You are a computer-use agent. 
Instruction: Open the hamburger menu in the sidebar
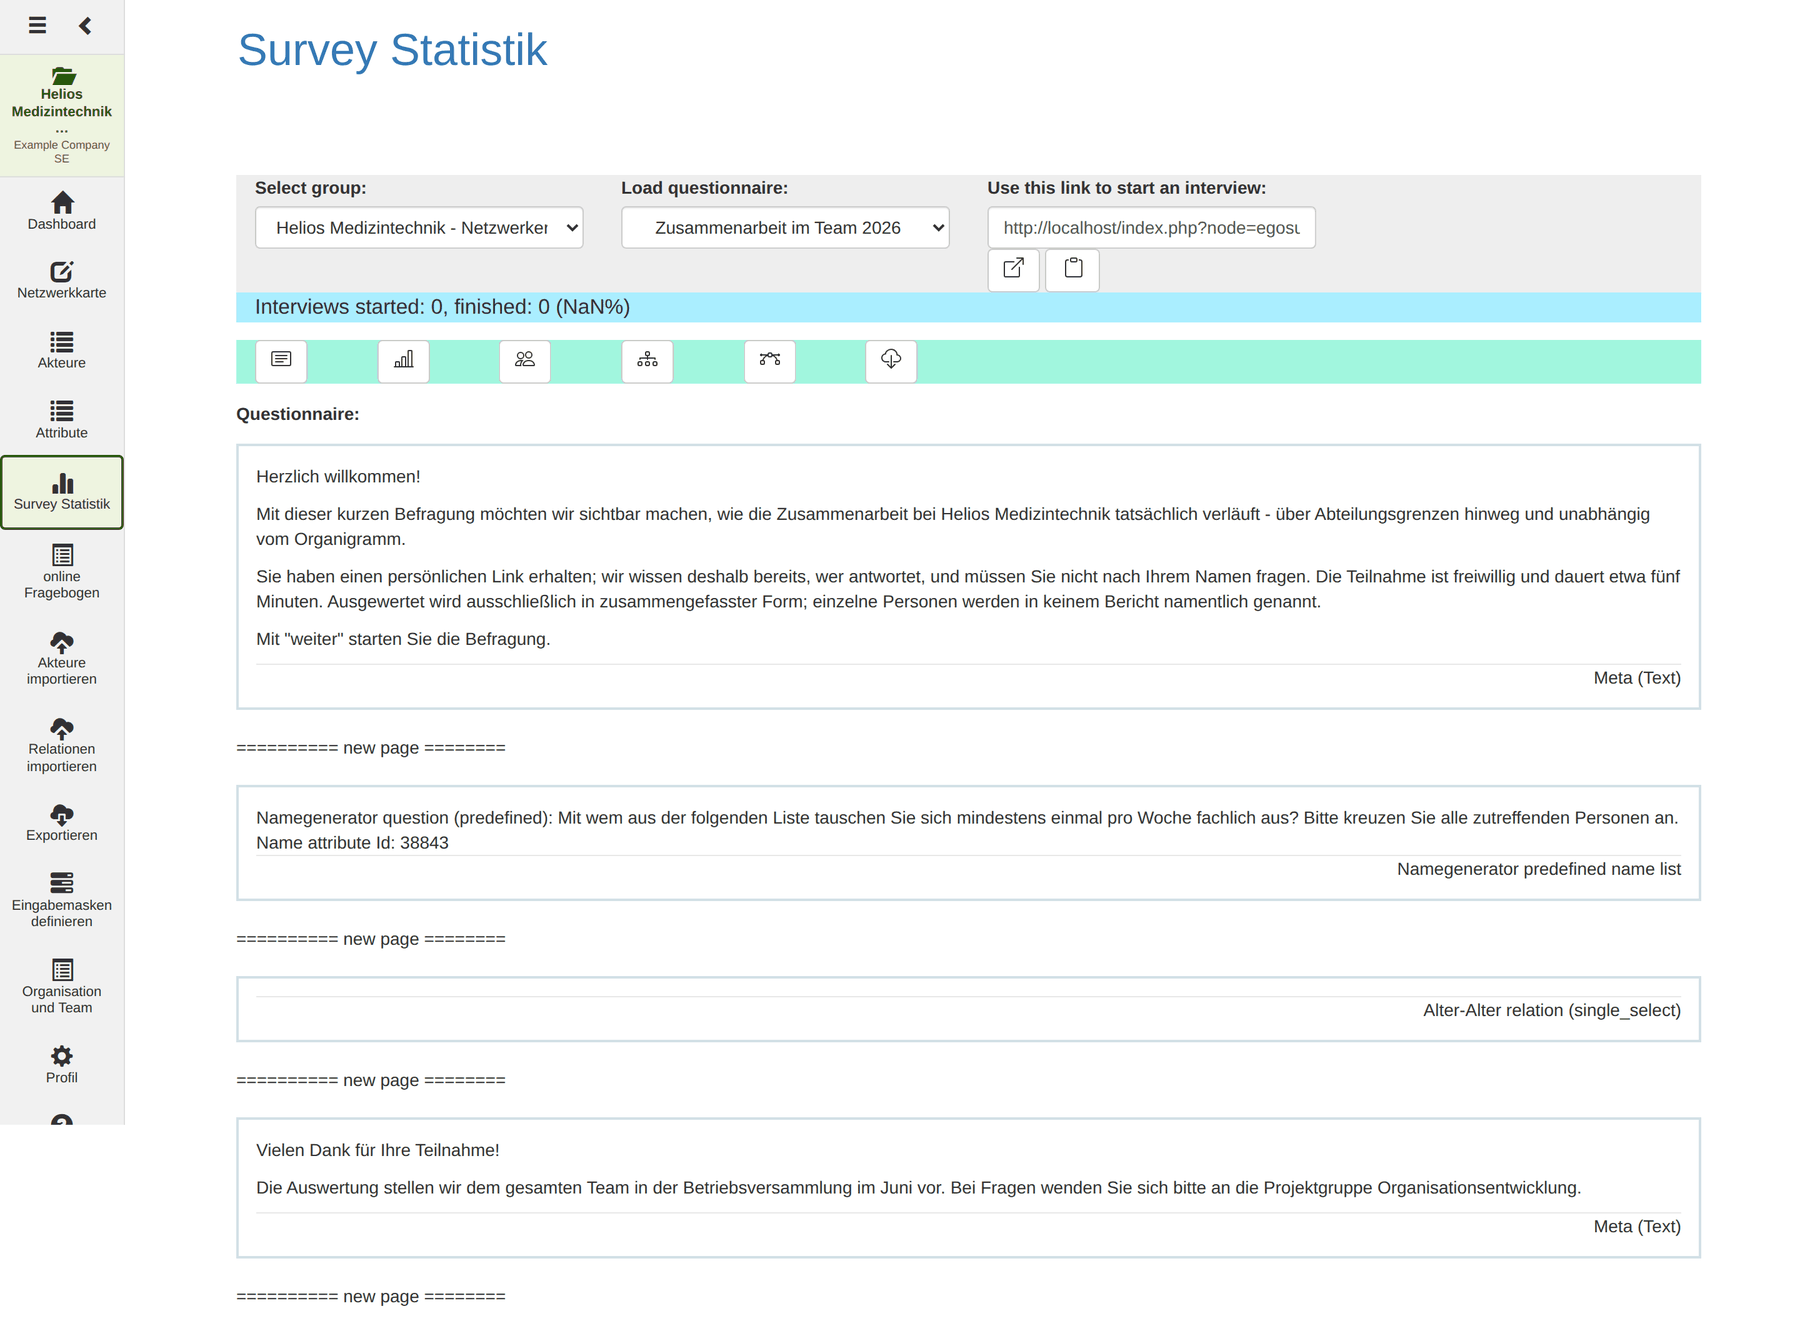pos(37,25)
